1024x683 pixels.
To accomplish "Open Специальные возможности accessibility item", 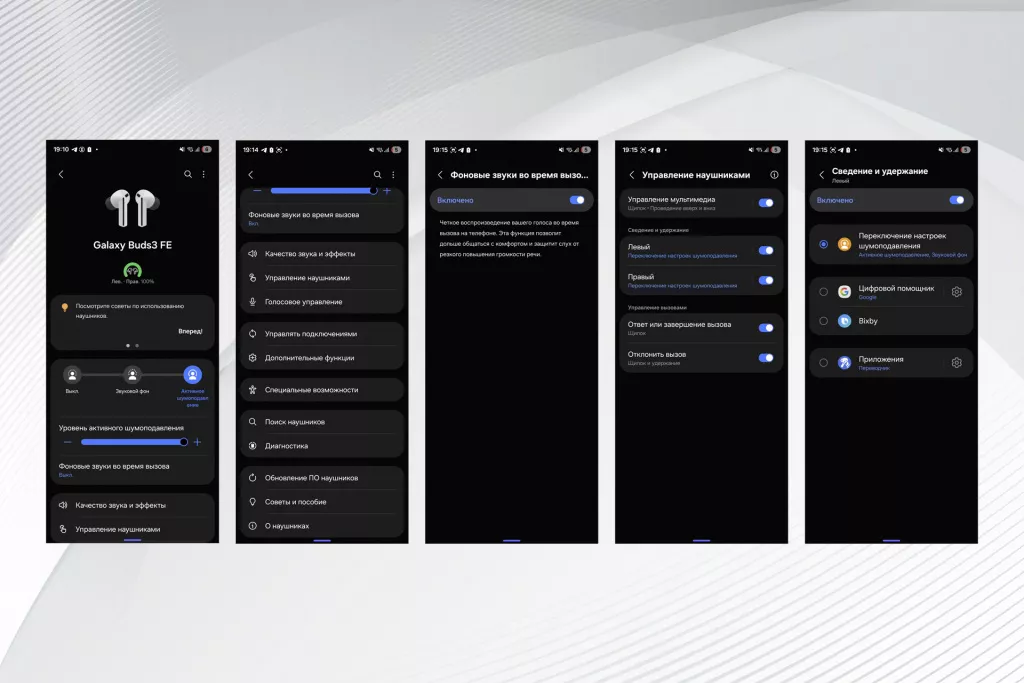I will tap(322, 390).
